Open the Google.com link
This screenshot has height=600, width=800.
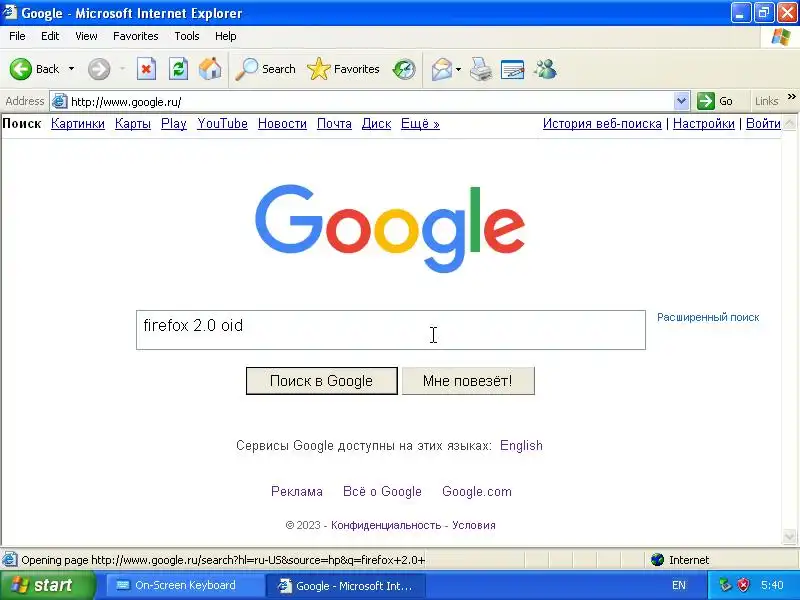pos(477,491)
